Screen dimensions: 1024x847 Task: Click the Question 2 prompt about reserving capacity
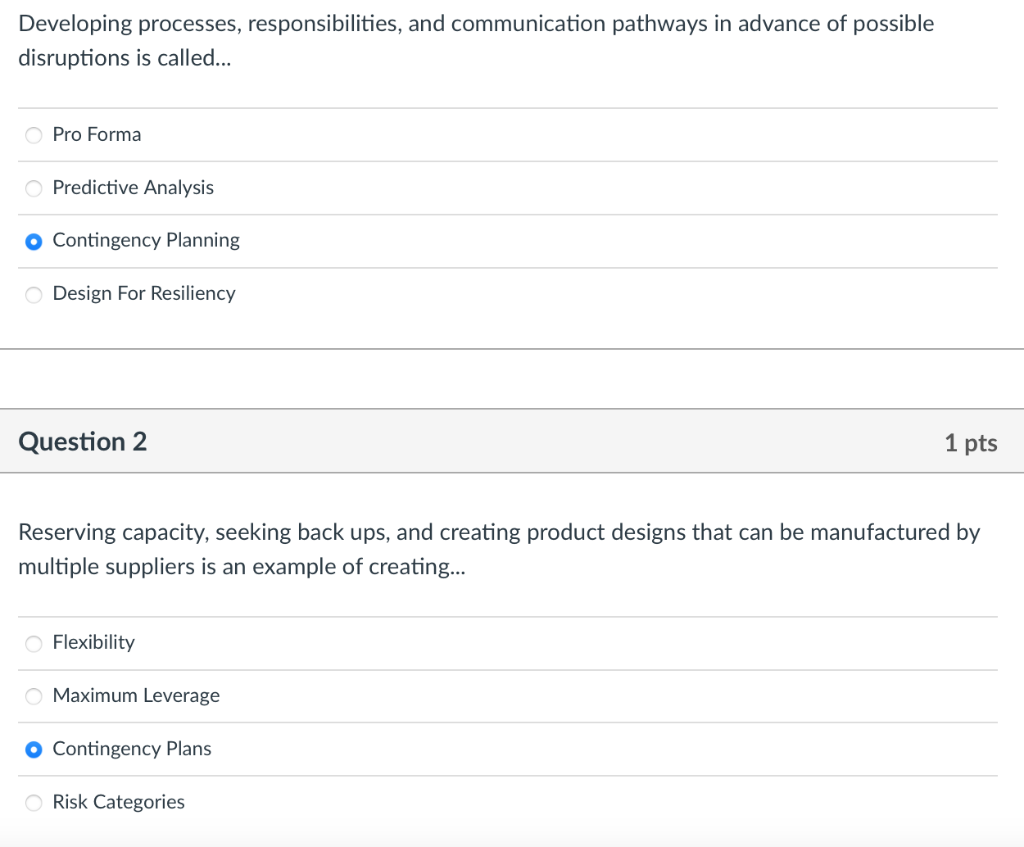click(x=500, y=549)
